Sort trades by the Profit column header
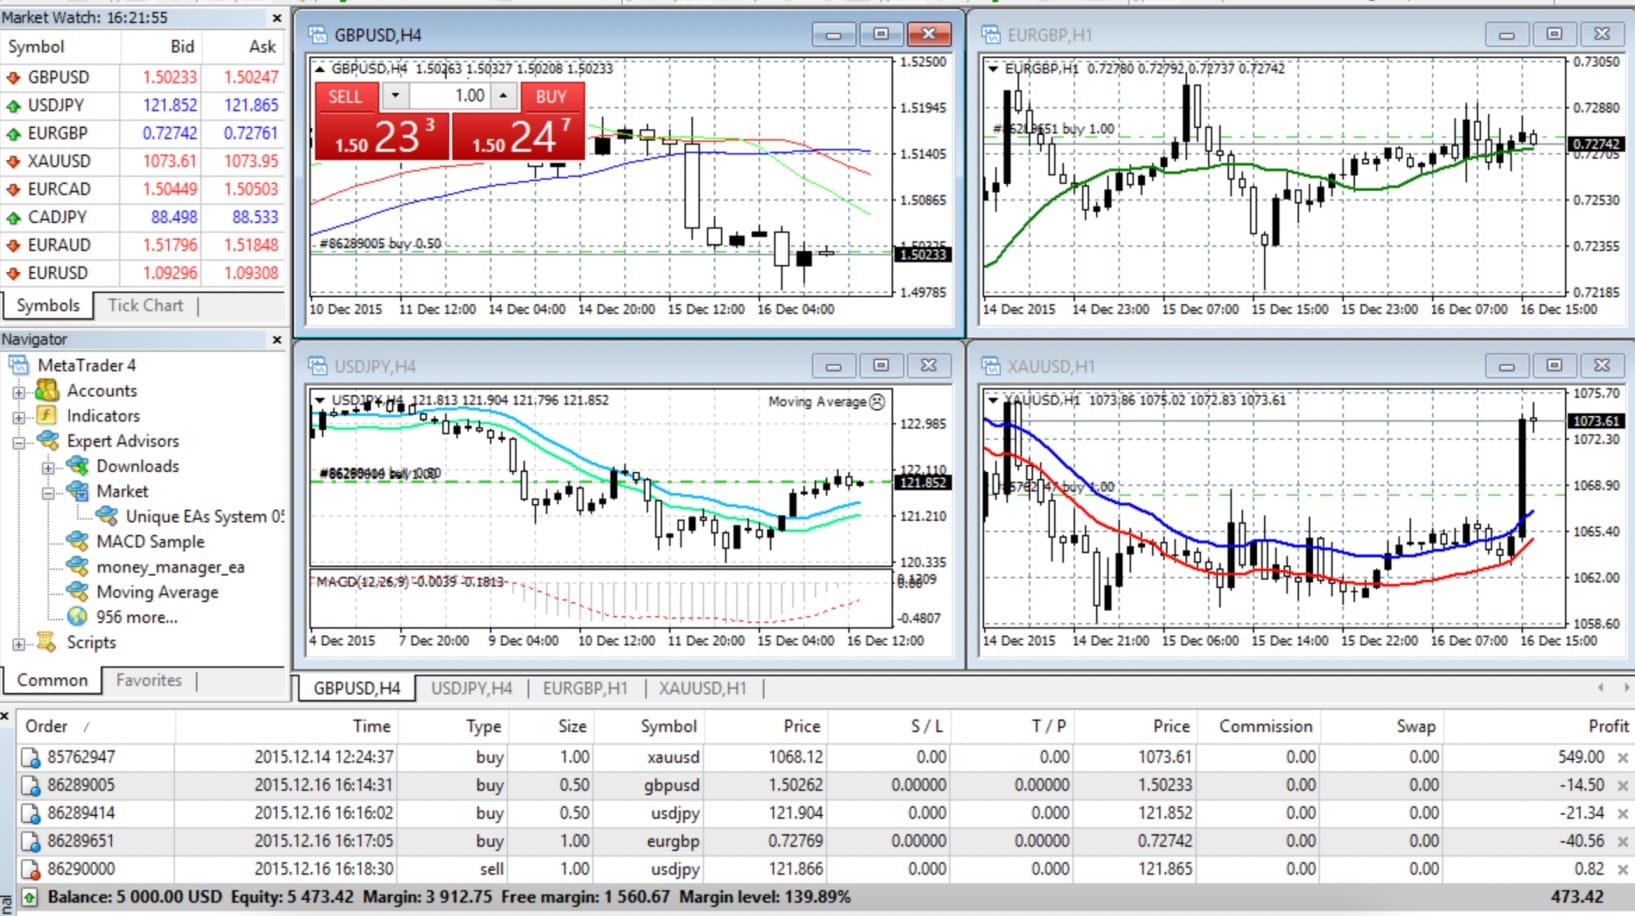The image size is (1635, 916). click(1538, 726)
